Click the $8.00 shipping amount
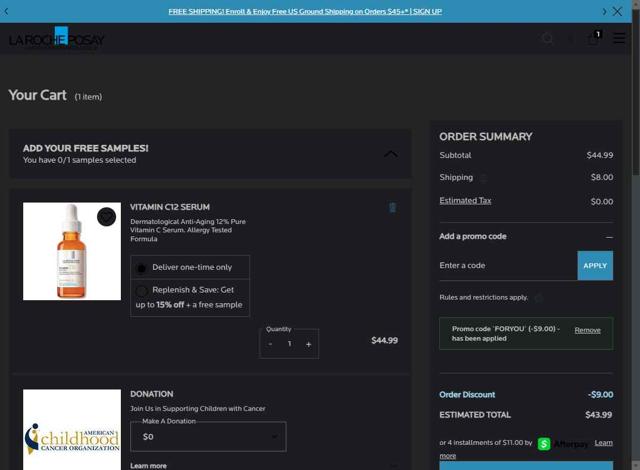 click(x=602, y=177)
